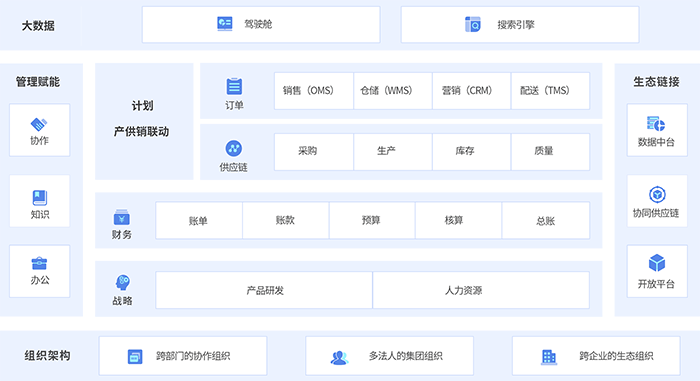
Task: Click the 跨企业的生态组织 building icon
Action: click(x=549, y=357)
